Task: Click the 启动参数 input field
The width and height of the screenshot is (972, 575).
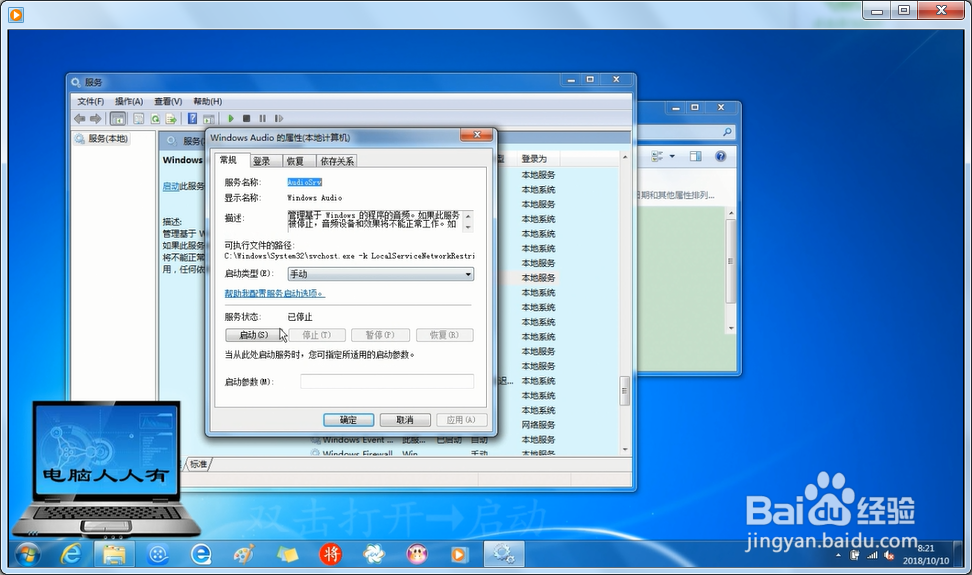Action: click(x=387, y=382)
